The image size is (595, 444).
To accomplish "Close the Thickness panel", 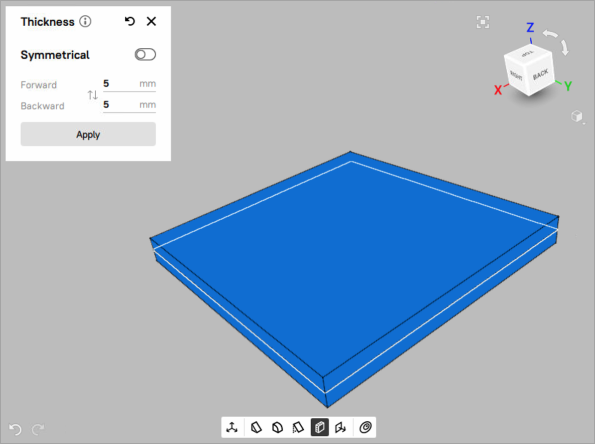I will point(151,21).
